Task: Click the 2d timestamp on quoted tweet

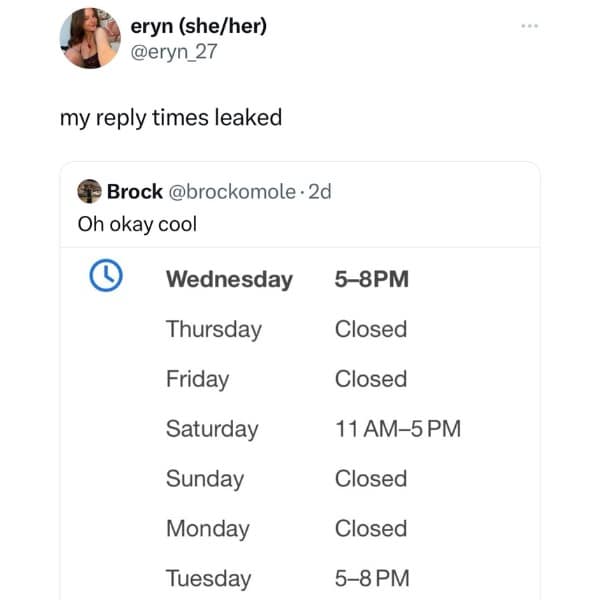Action: coord(320,191)
